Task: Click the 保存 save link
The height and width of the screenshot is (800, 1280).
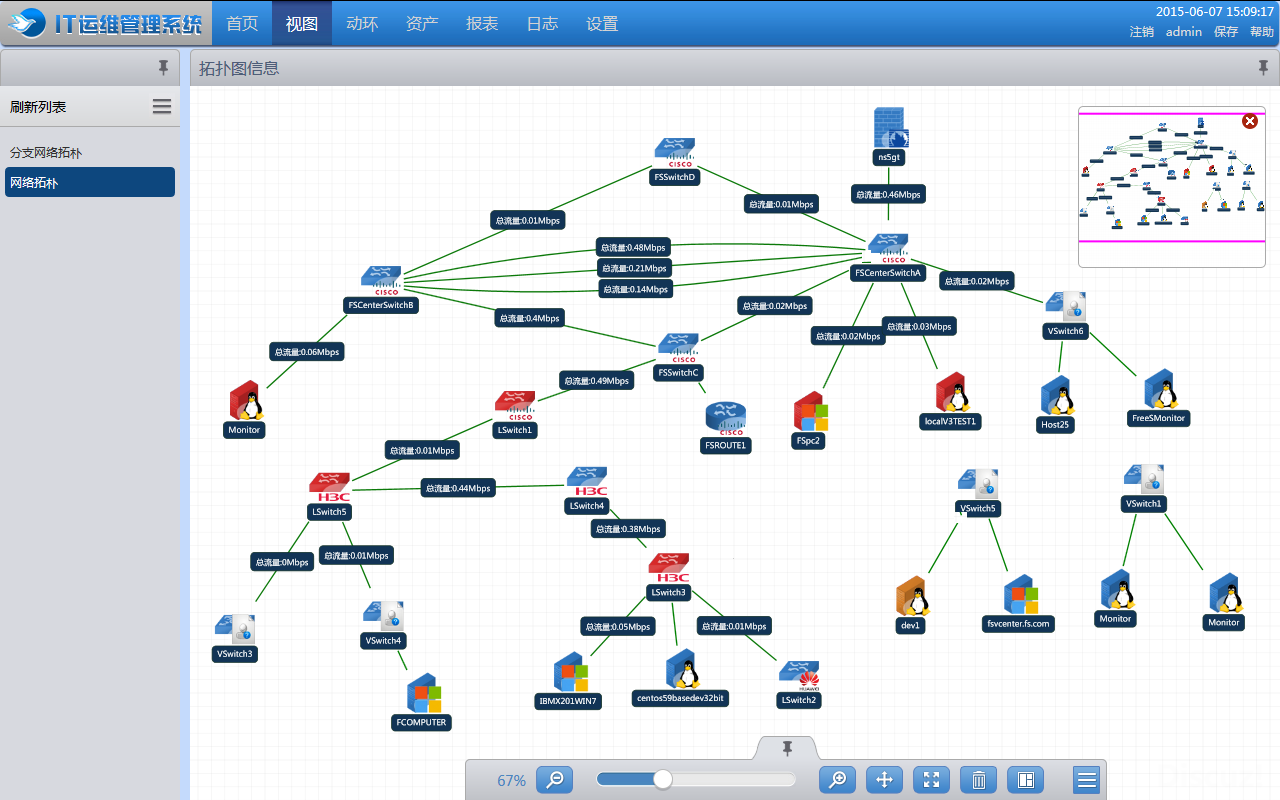Action: [1225, 32]
